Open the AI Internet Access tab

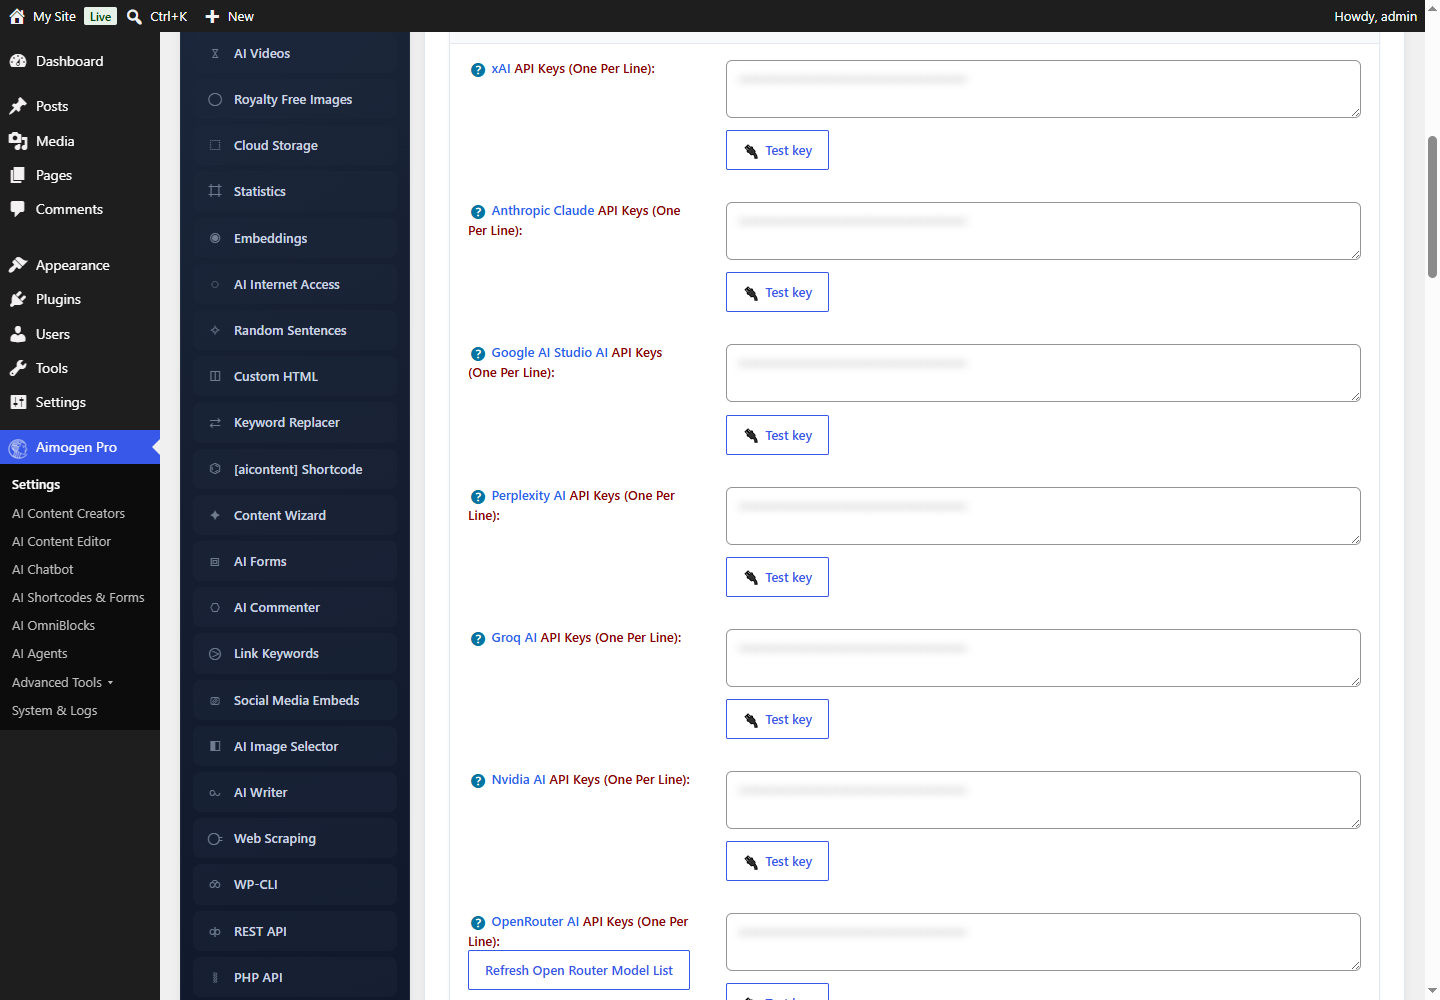point(295,284)
